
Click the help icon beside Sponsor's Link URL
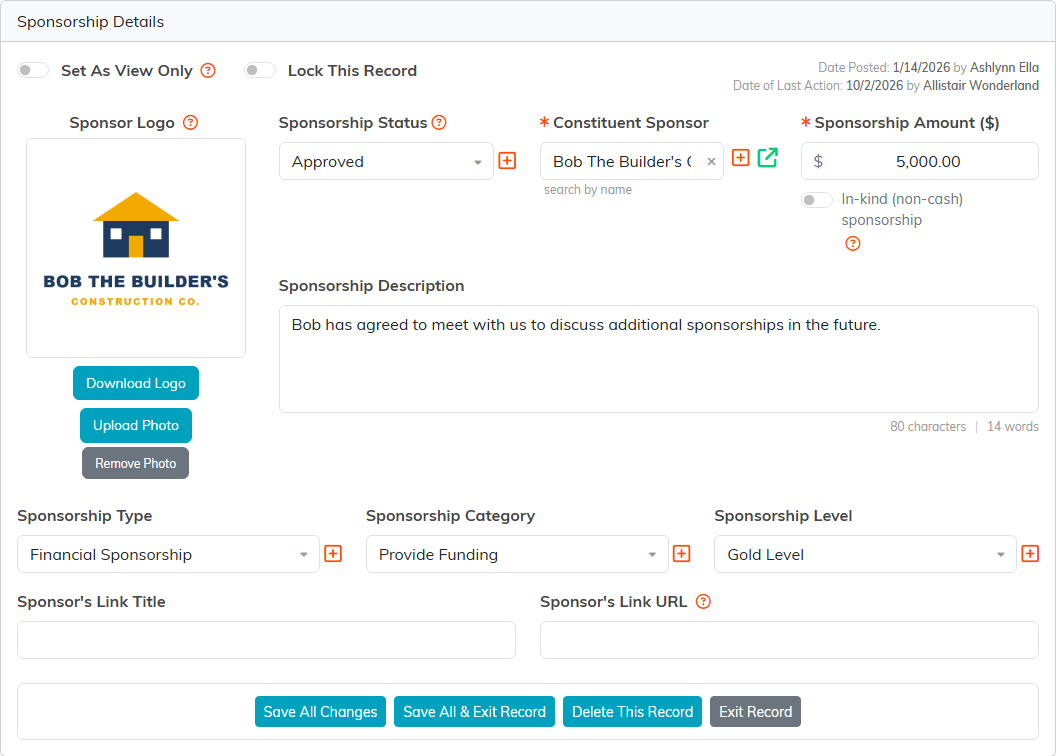click(x=703, y=602)
